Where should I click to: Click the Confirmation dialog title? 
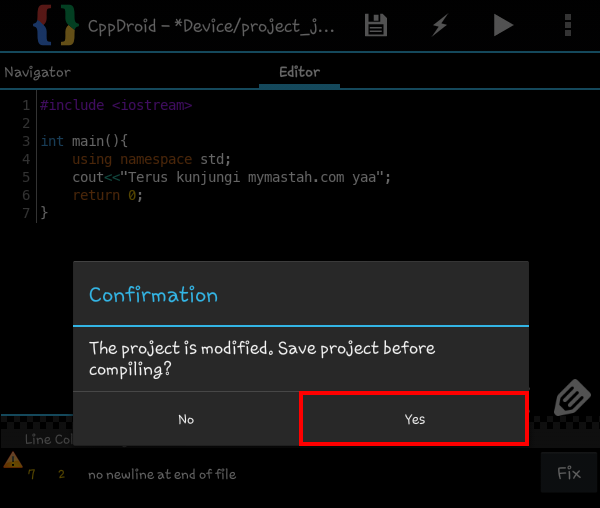tap(153, 295)
